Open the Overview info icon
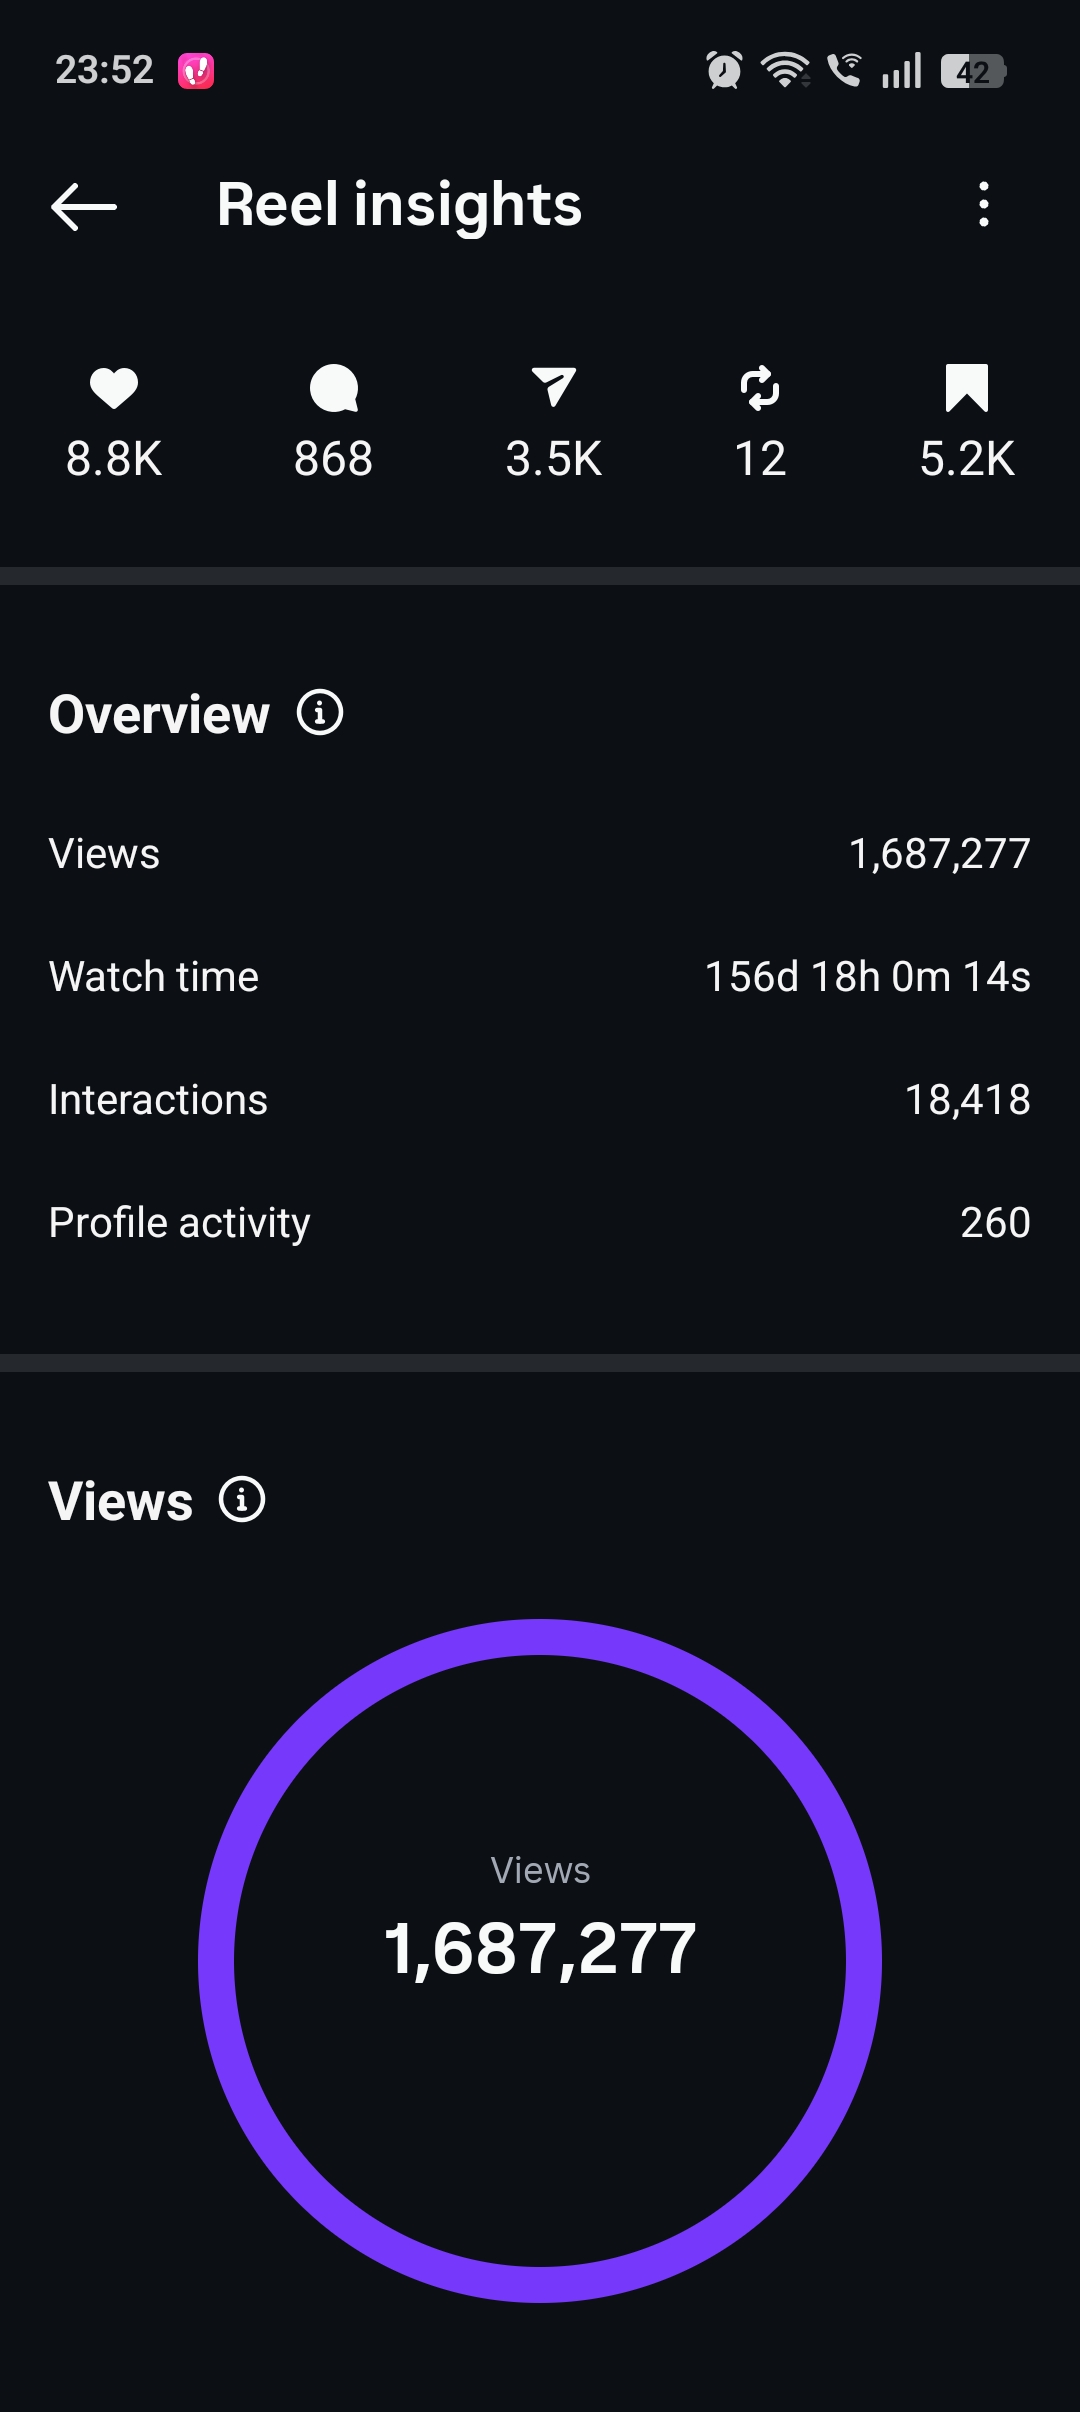Viewport: 1080px width, 2412px height. [320, 713]
